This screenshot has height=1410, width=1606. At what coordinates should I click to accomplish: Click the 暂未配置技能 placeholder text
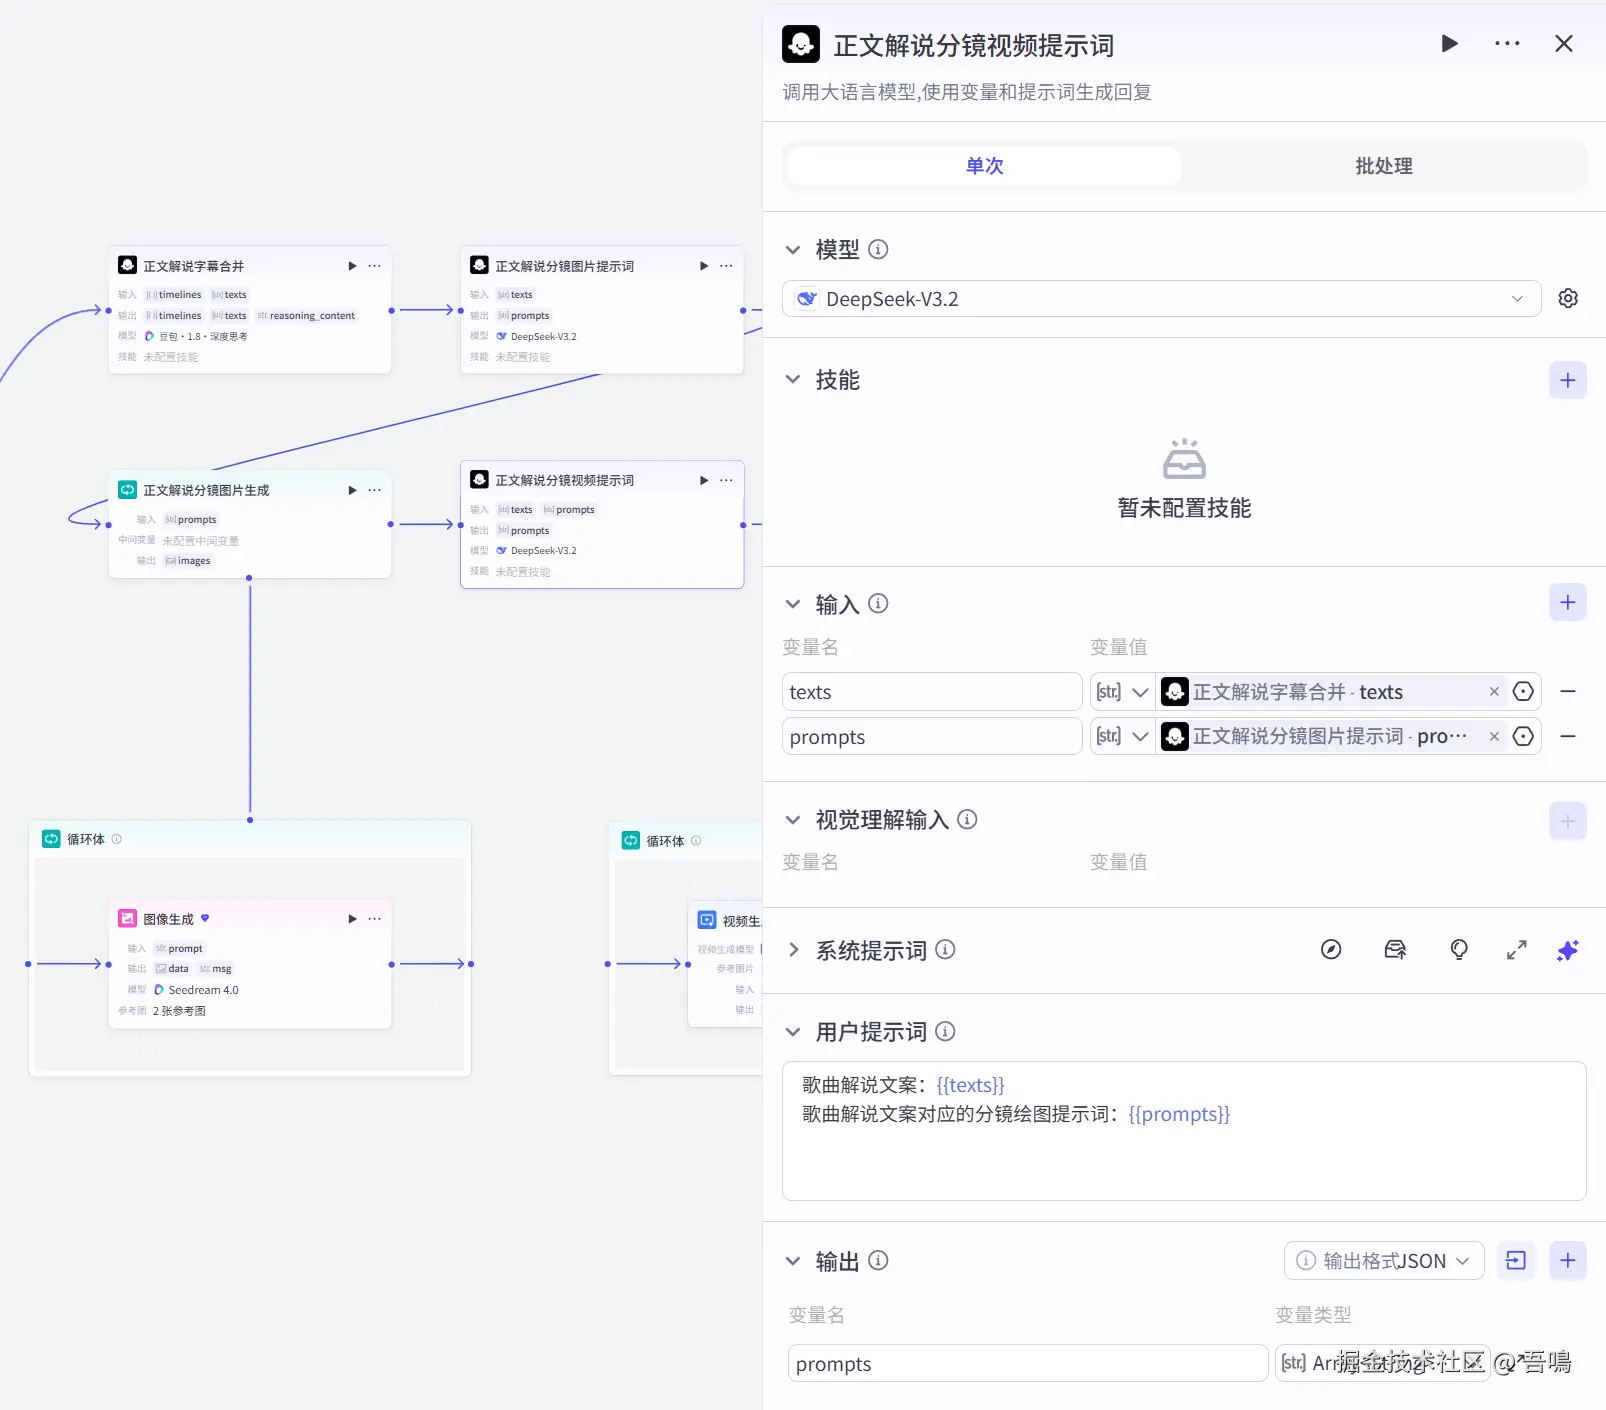click(1184, 508)
